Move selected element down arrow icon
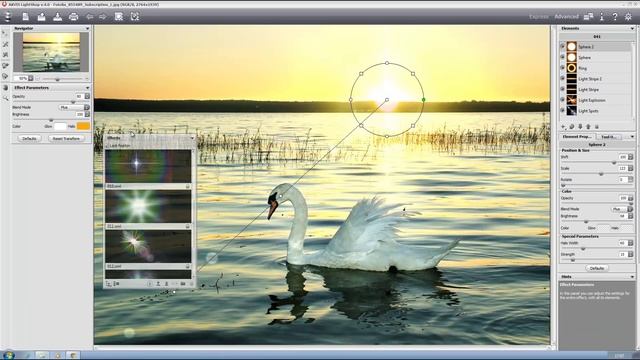The width and height of the screenshot is (640, 360). (580, 127)
